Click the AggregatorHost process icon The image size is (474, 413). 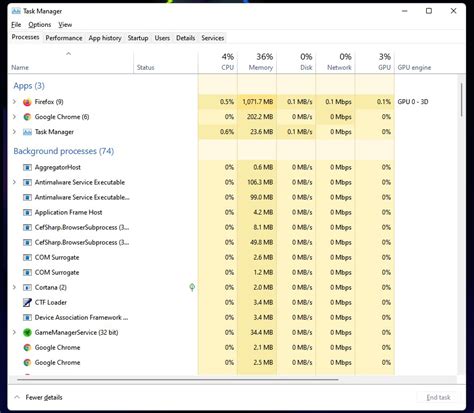(27, 167)
